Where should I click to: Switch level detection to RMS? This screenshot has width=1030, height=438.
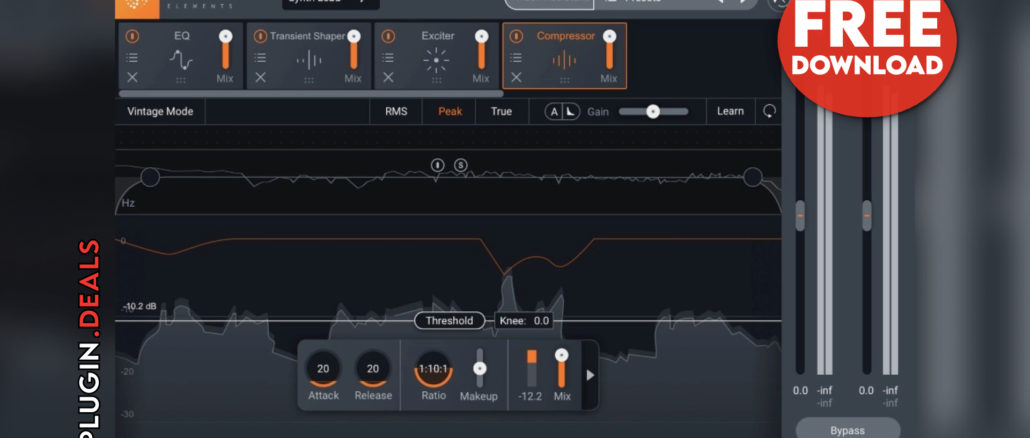click(x=396, y=112)
